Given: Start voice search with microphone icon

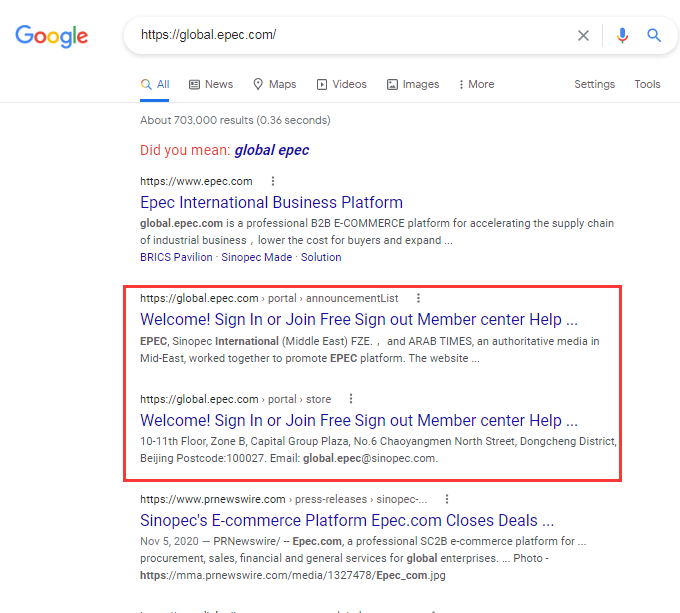Looking at the screenshot, I should coord(622,35).
